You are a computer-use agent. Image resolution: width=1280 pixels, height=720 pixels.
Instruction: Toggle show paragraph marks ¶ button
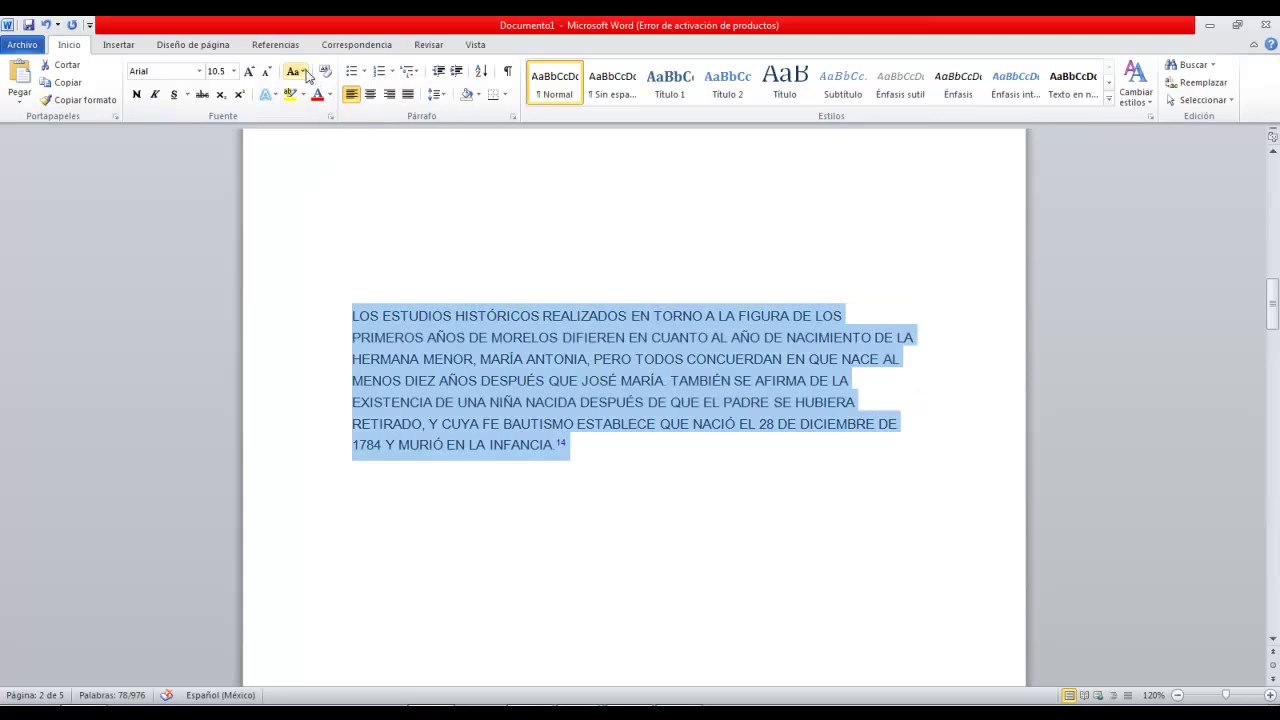[508, 71]
